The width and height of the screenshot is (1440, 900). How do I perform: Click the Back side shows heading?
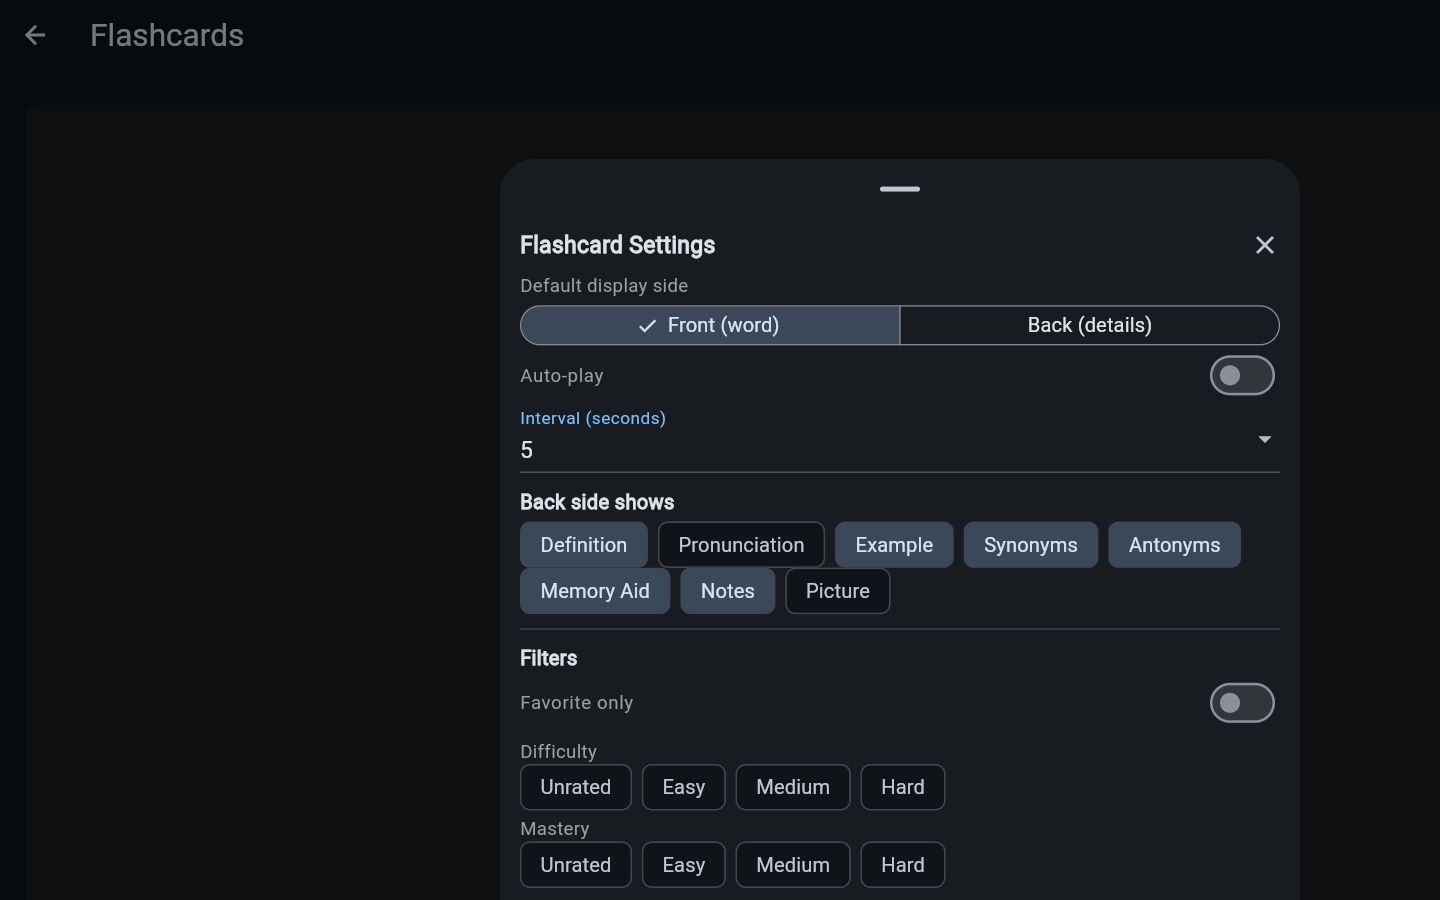[x=597, y=502]
